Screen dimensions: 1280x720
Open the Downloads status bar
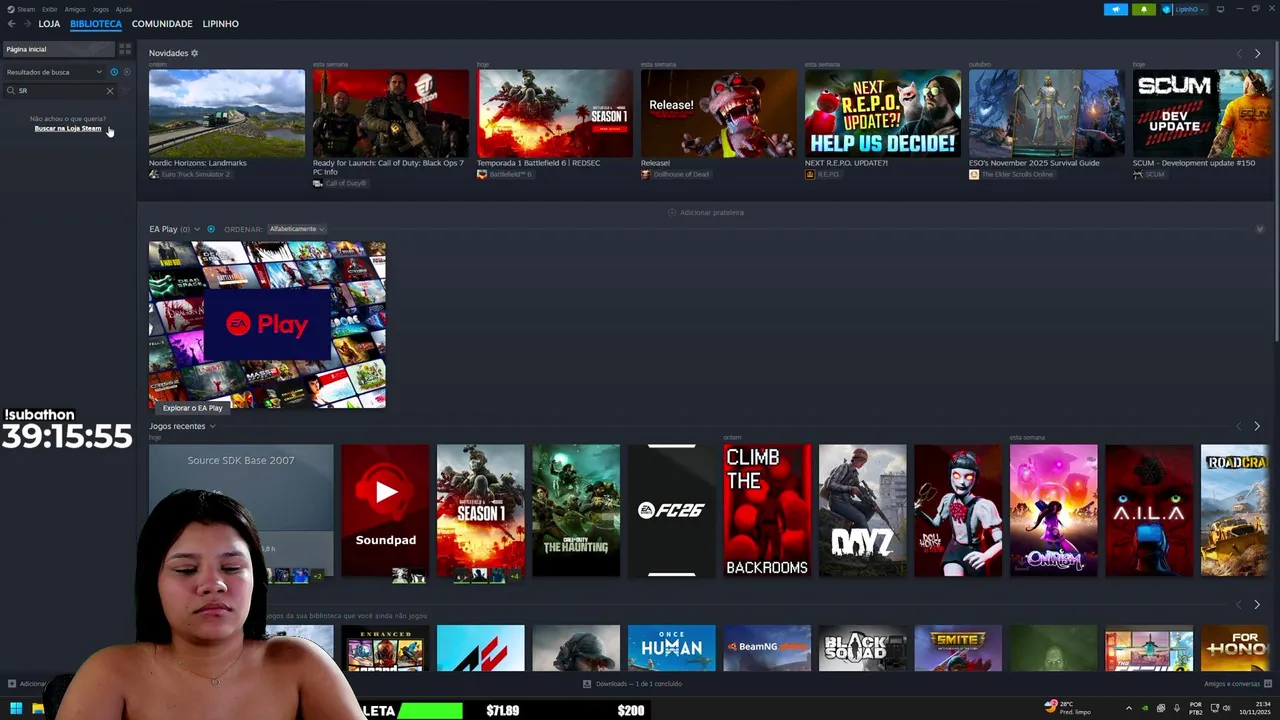point(632,684)
